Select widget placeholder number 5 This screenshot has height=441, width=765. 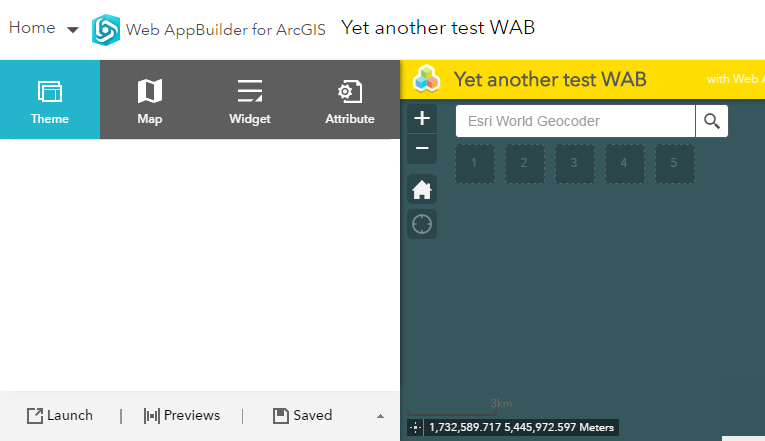(675, 163)
